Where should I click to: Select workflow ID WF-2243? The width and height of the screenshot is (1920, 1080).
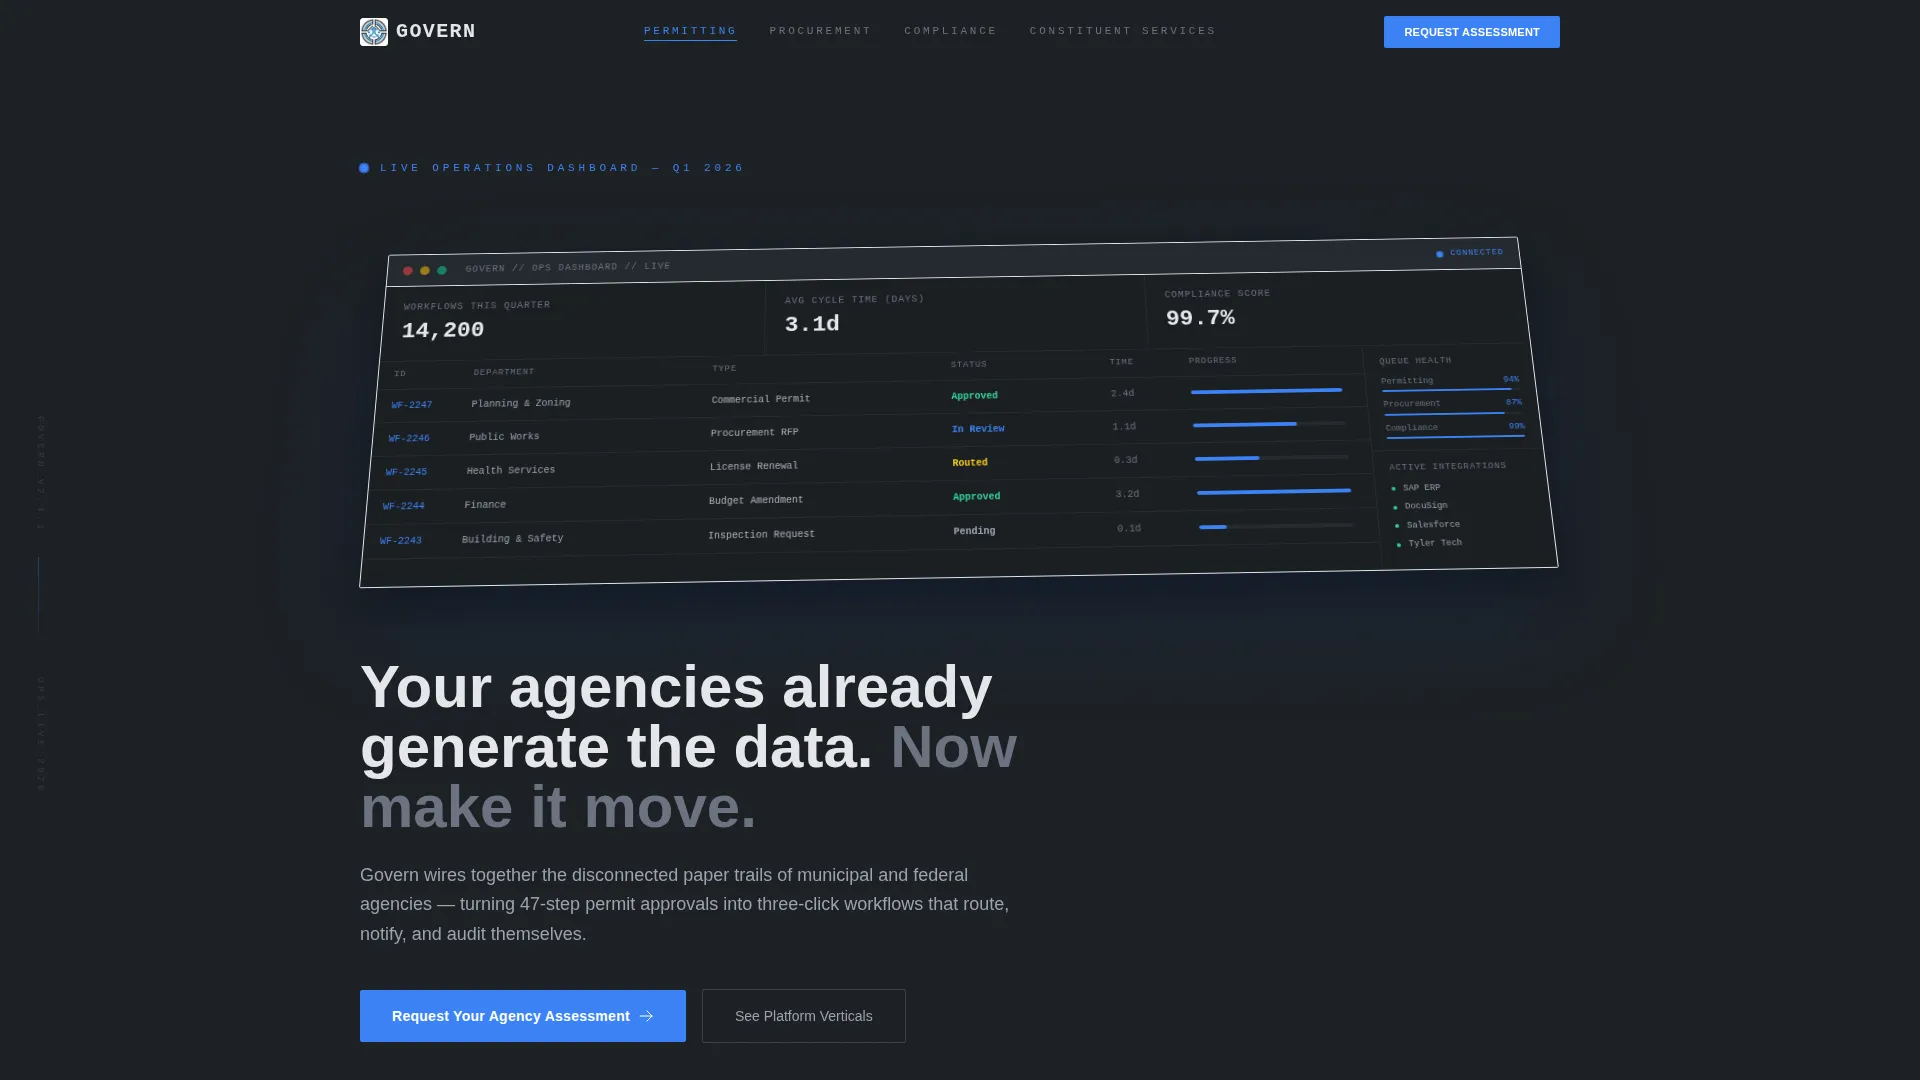[401, 540]
